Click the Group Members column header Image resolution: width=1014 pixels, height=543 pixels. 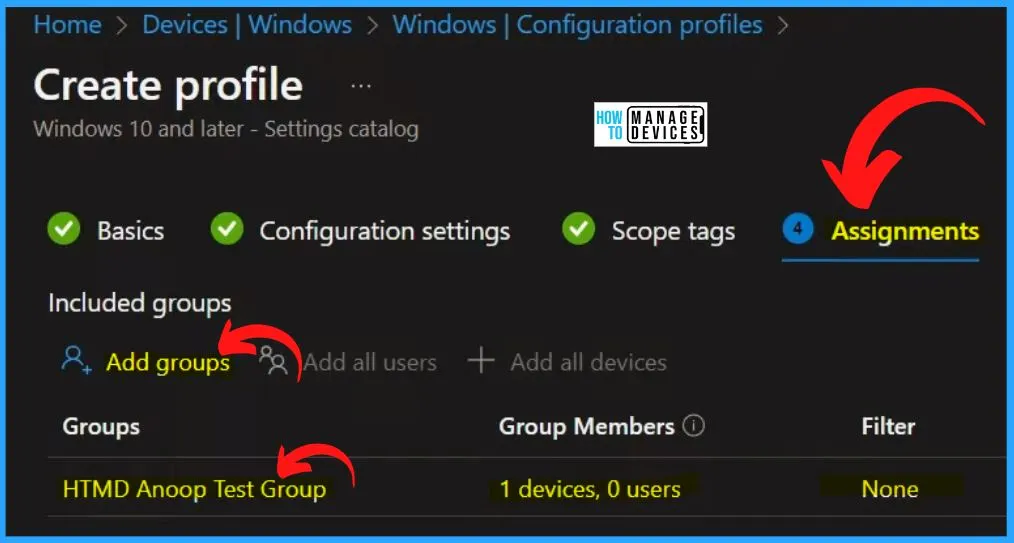coord(587,427)
